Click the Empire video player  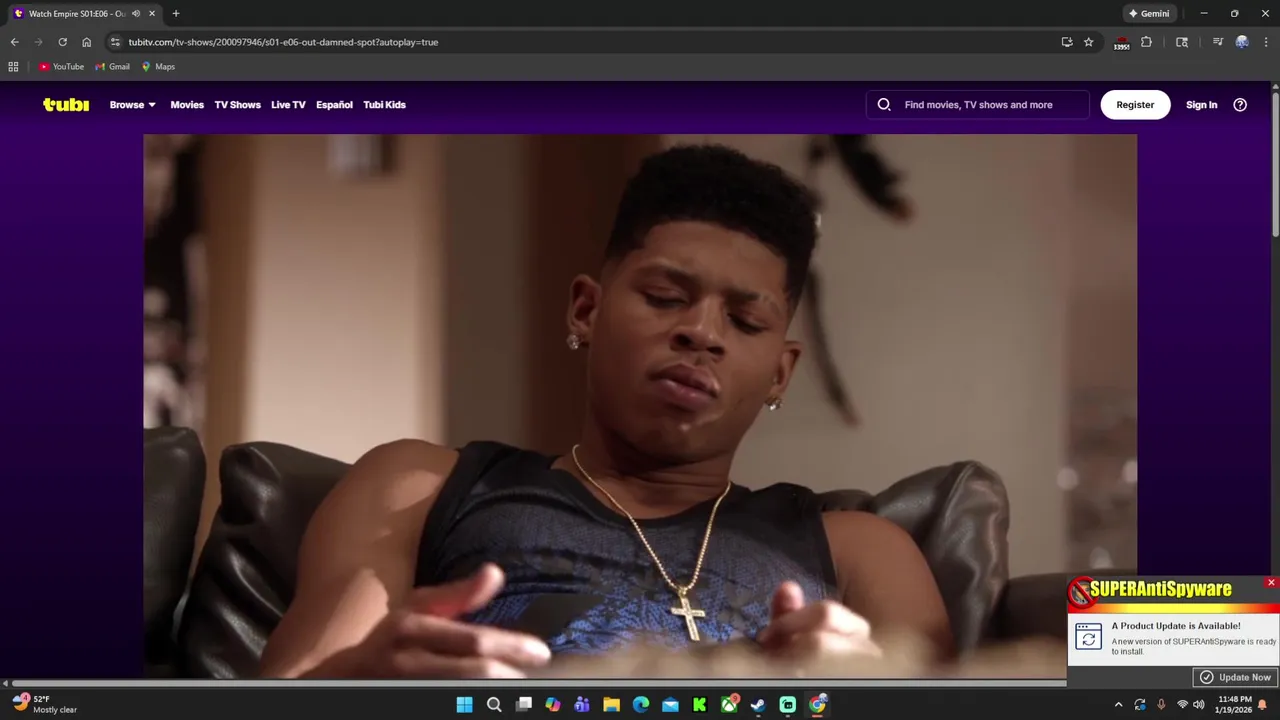pyautogui.click(x=640, y=405)
